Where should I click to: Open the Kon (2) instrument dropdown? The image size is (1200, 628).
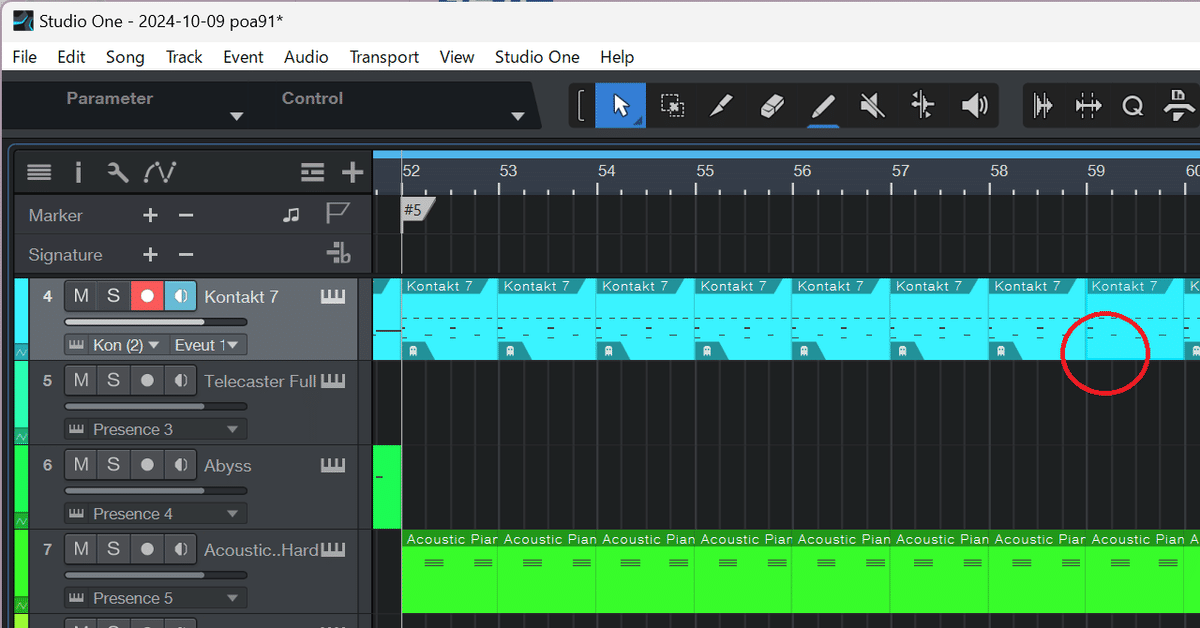(x=115, y=345)
